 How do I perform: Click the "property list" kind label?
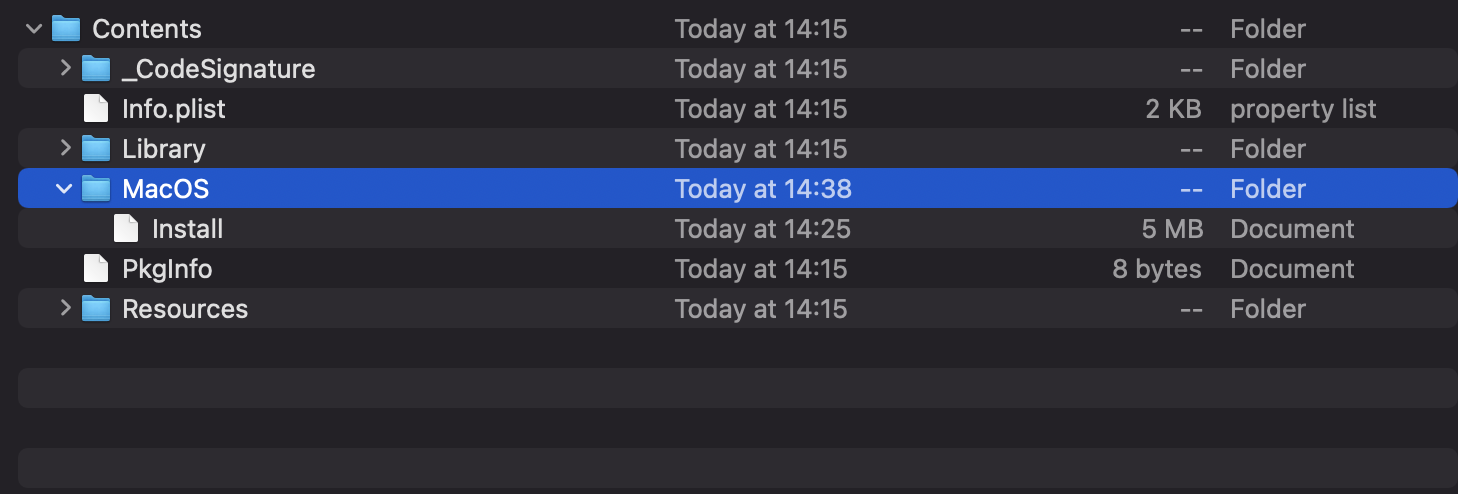(1303, 109)
